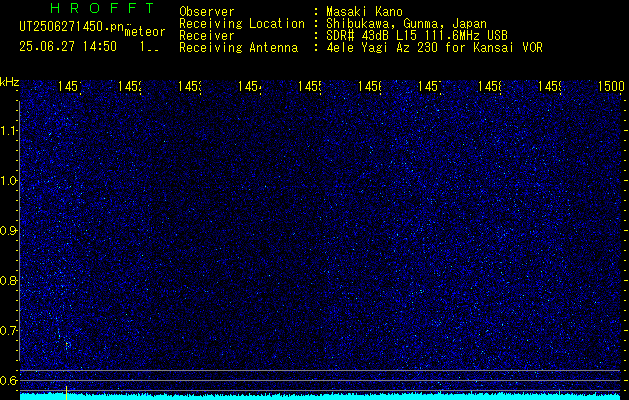This screenshot has width=629, height=400.
Task: Click the 0.8 kHz axis tick label
Action: 9,280
